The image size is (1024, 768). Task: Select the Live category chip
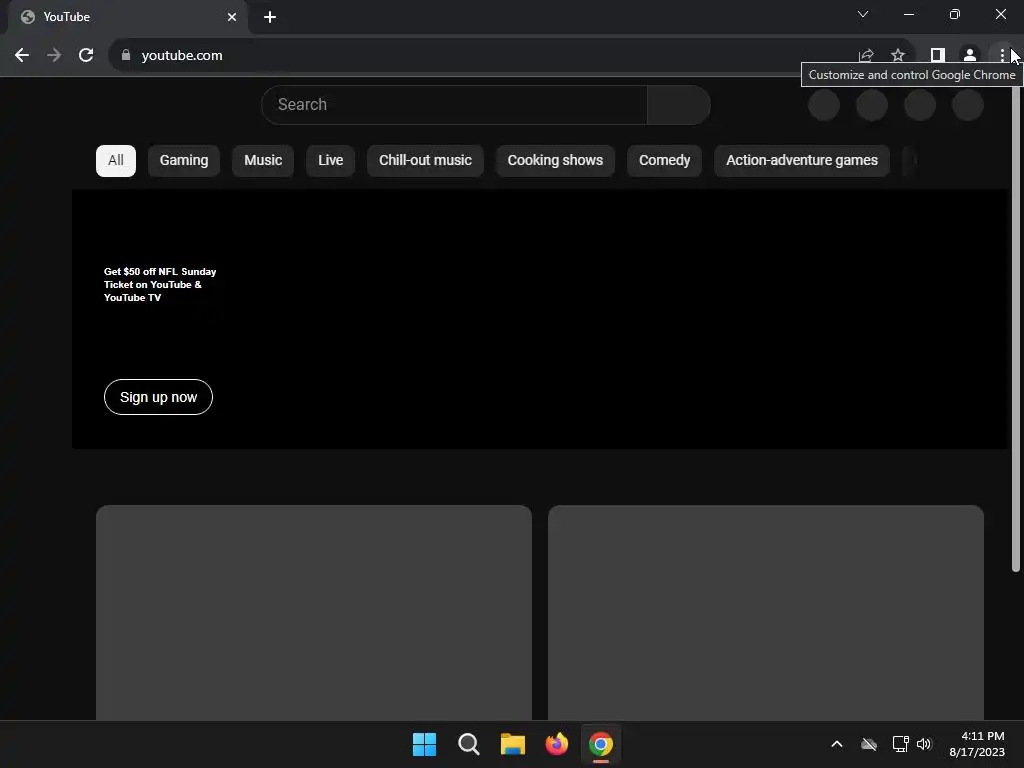330,161
